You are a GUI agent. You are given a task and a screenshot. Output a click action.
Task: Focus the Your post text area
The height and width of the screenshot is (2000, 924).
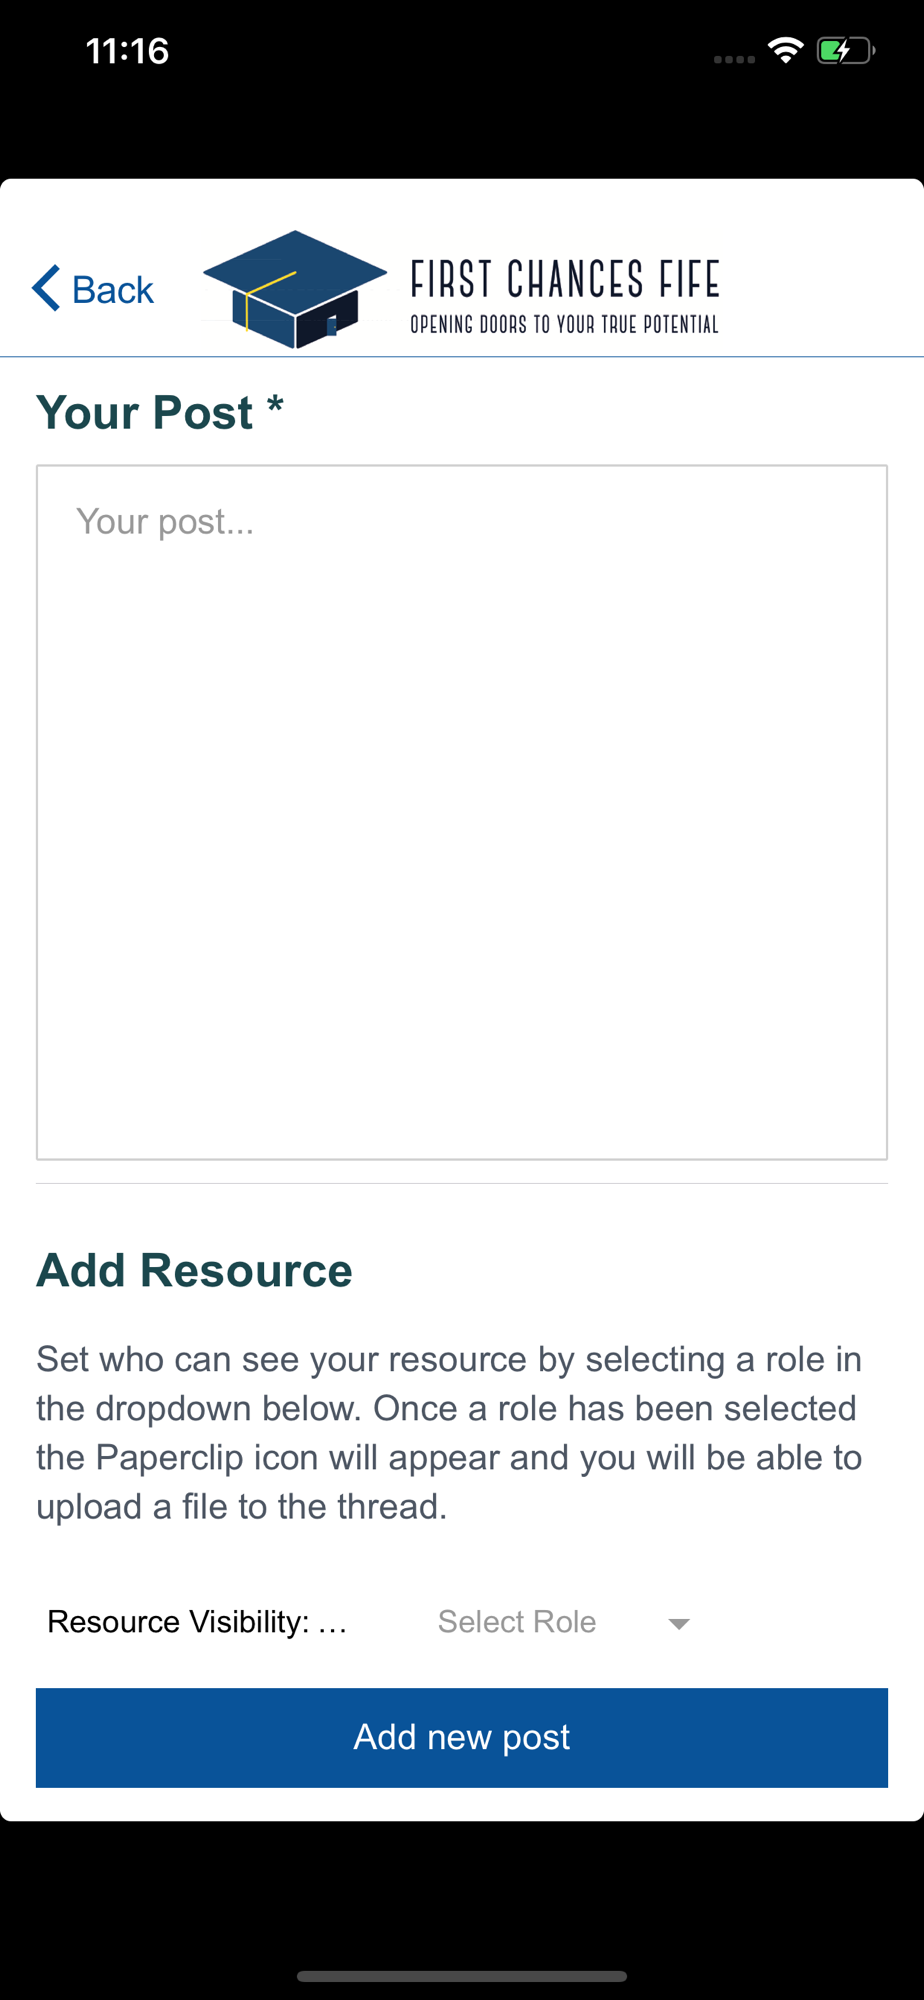tap(462, 812)
